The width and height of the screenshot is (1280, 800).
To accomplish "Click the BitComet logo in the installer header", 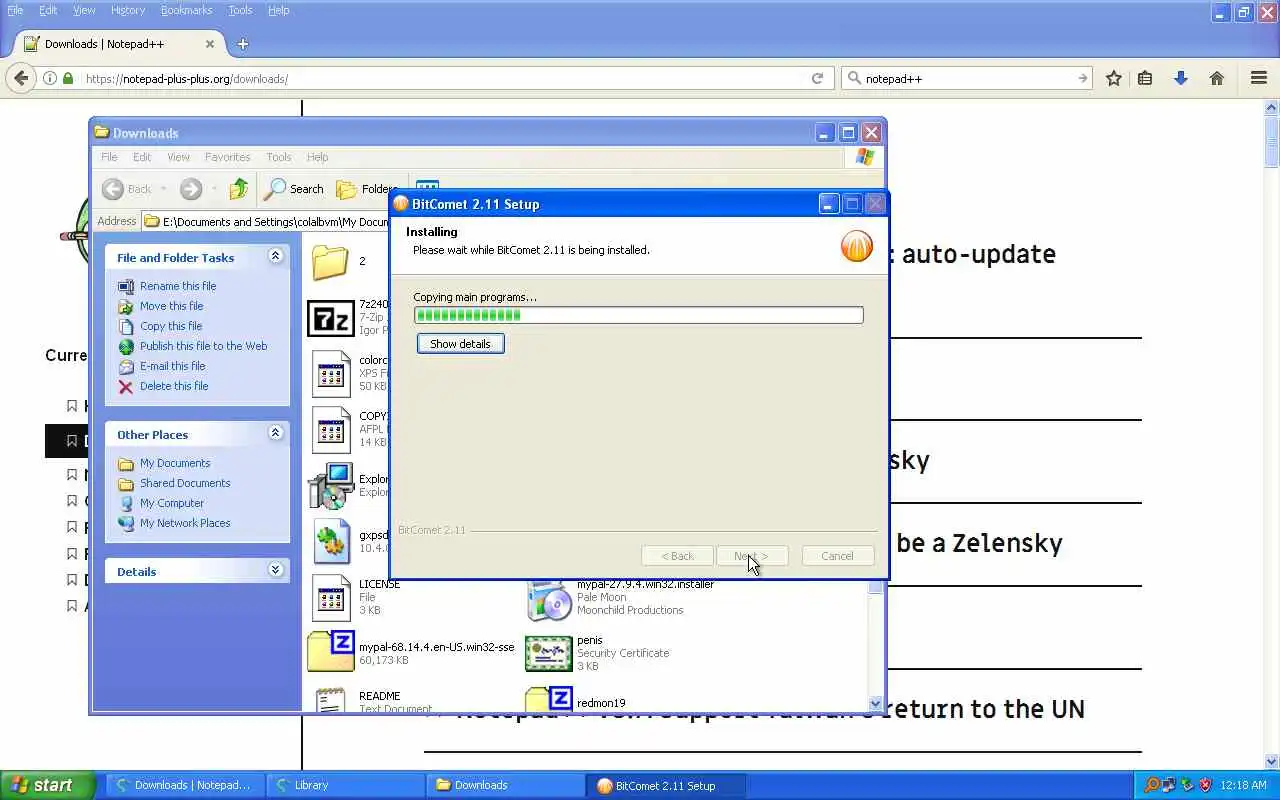I will tap(856, 246).
